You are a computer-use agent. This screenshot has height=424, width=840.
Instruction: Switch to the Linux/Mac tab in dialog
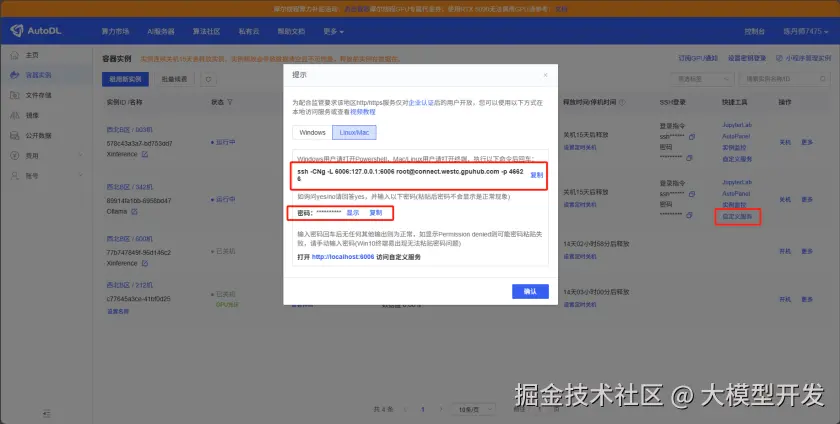coord(354,132)
